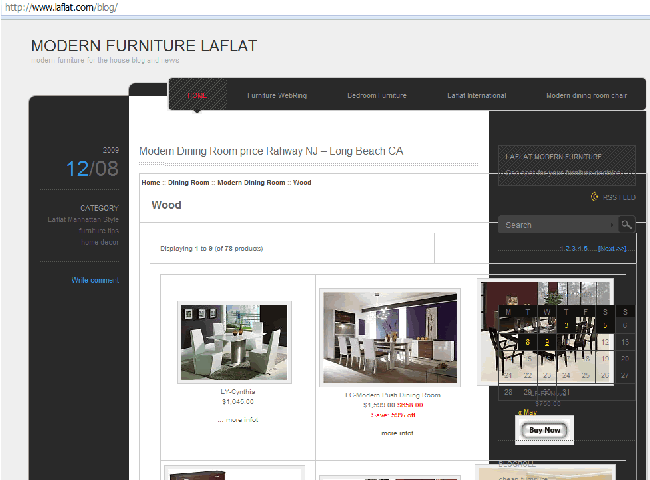
Task: Click more info under LY-Cynthia
Action: (x=238, y=420)
